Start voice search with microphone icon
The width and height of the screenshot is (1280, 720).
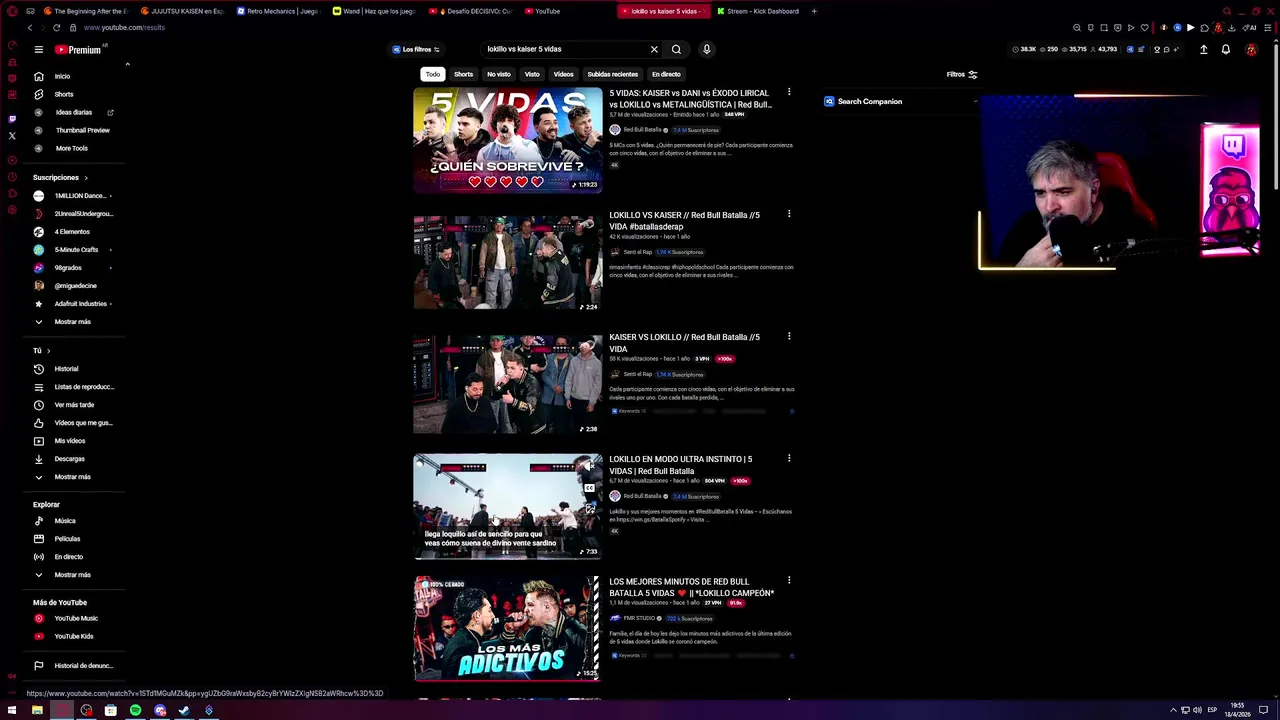[x=706, y=49]
